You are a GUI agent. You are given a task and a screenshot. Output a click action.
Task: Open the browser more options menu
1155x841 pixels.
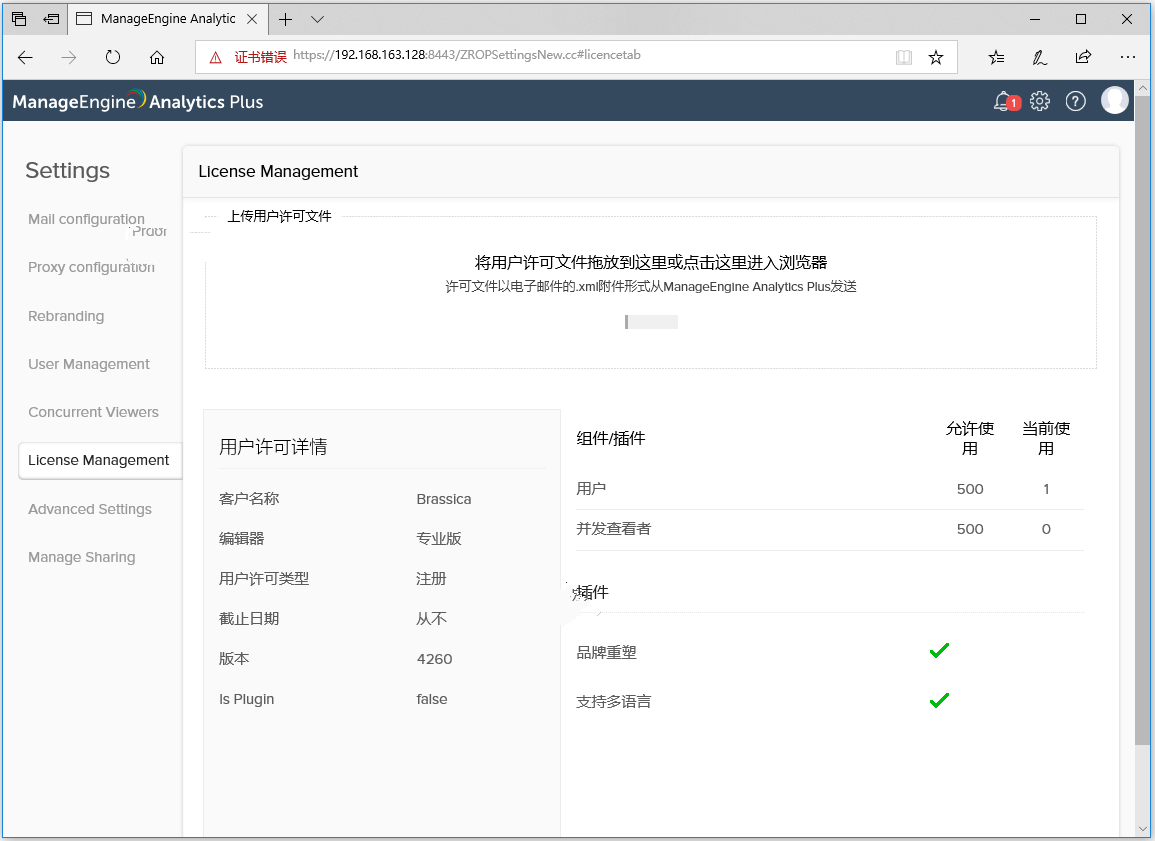1128,57
